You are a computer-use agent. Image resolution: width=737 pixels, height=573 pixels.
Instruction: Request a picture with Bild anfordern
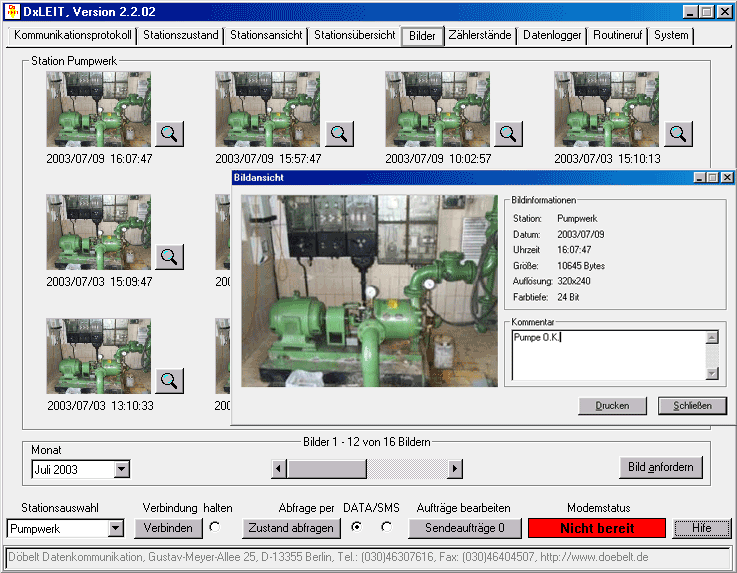[x=661, y=467]
